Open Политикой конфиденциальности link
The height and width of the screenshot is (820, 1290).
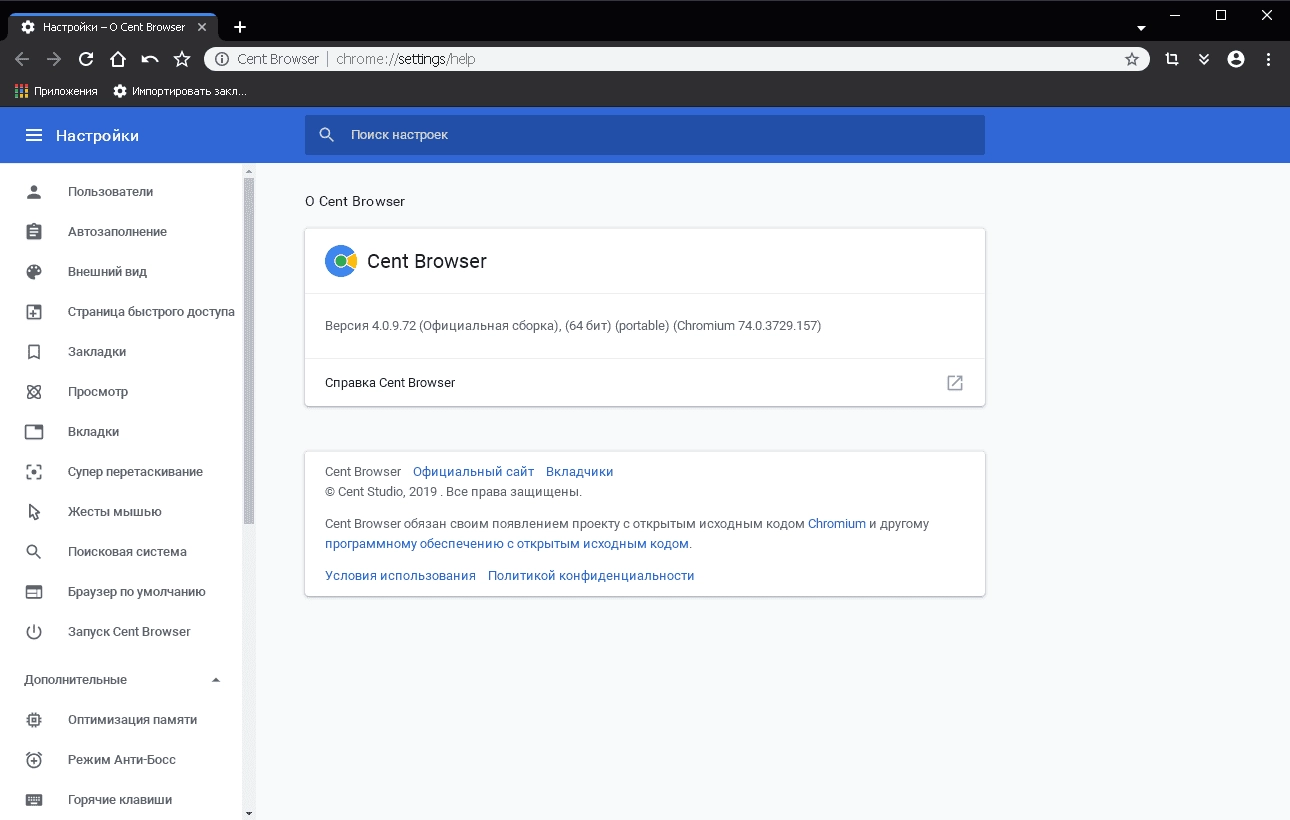coord(590,575)
